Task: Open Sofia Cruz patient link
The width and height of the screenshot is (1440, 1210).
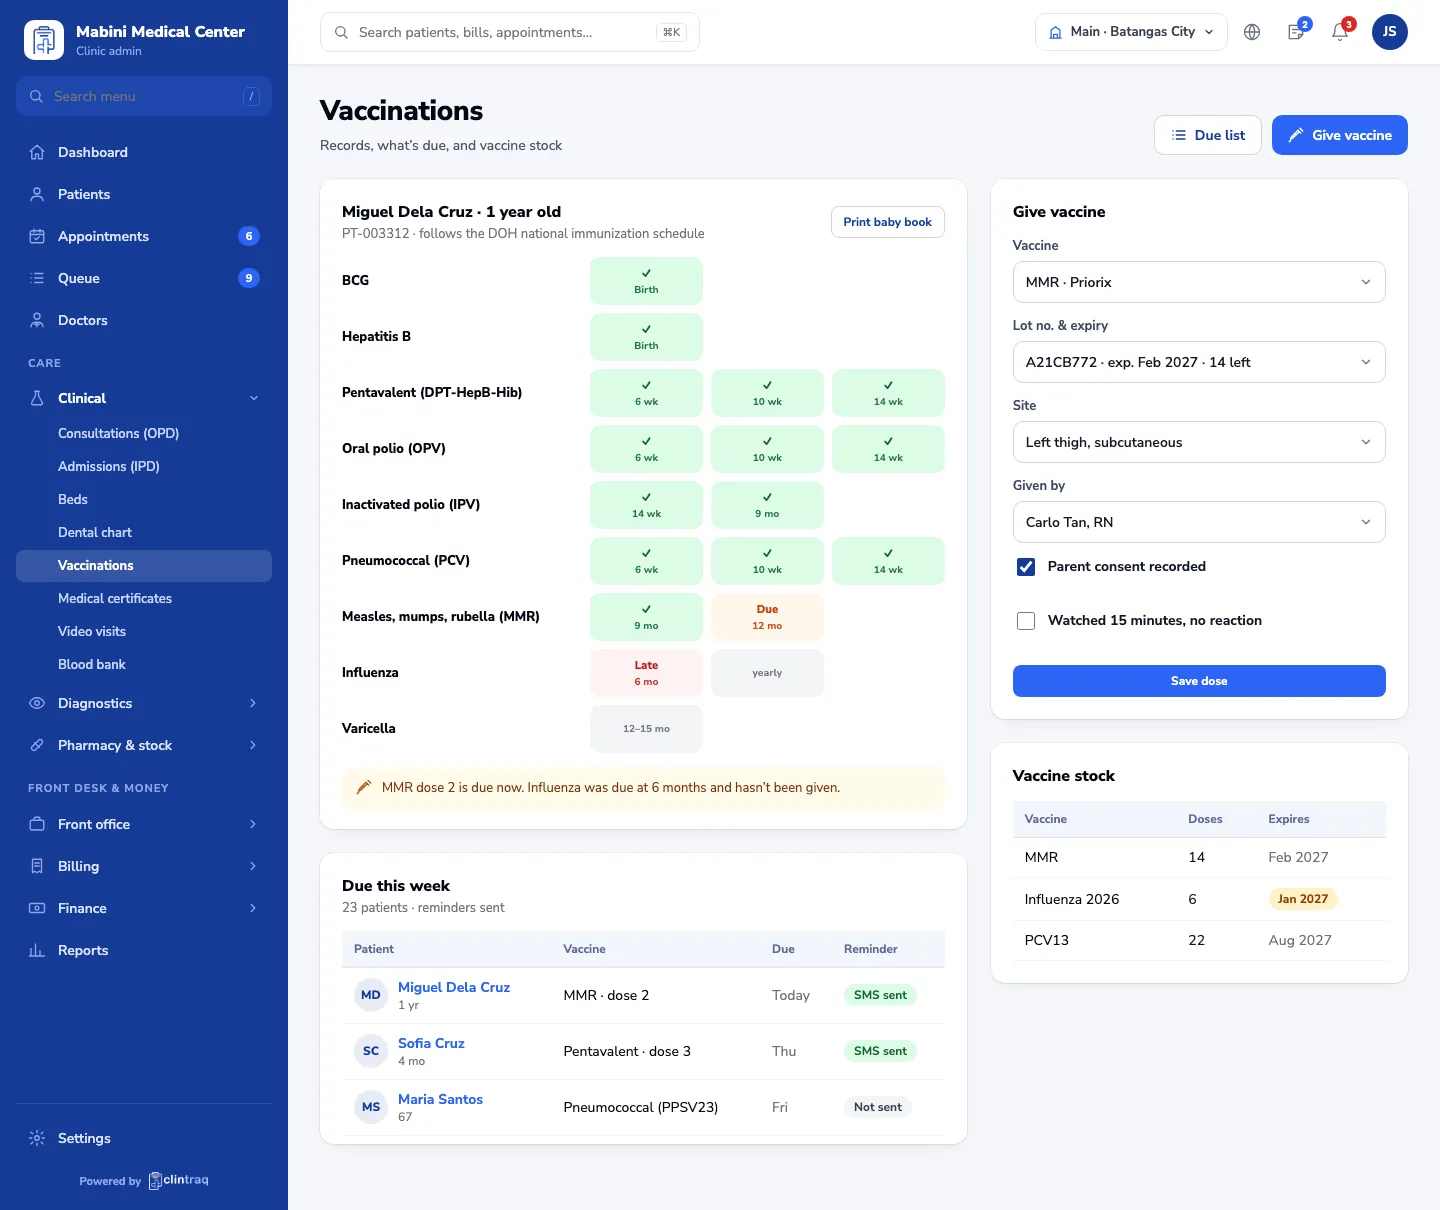Action: pos(431,1043)
